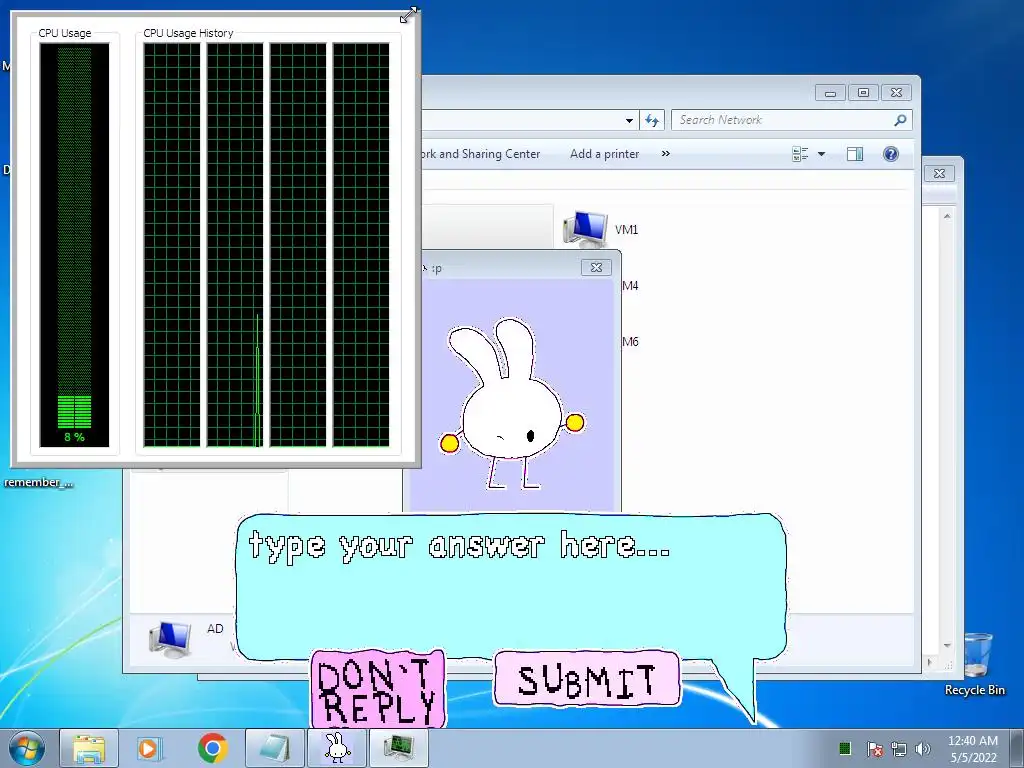Click the search magnifier in Network window
Screen dimensions: 1024x768
pyautogui.click(x=900, y=120)
